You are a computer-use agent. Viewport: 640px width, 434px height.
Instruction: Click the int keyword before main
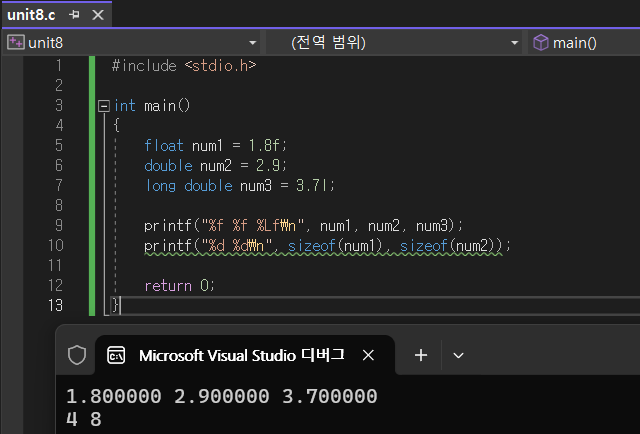point(124,106)
